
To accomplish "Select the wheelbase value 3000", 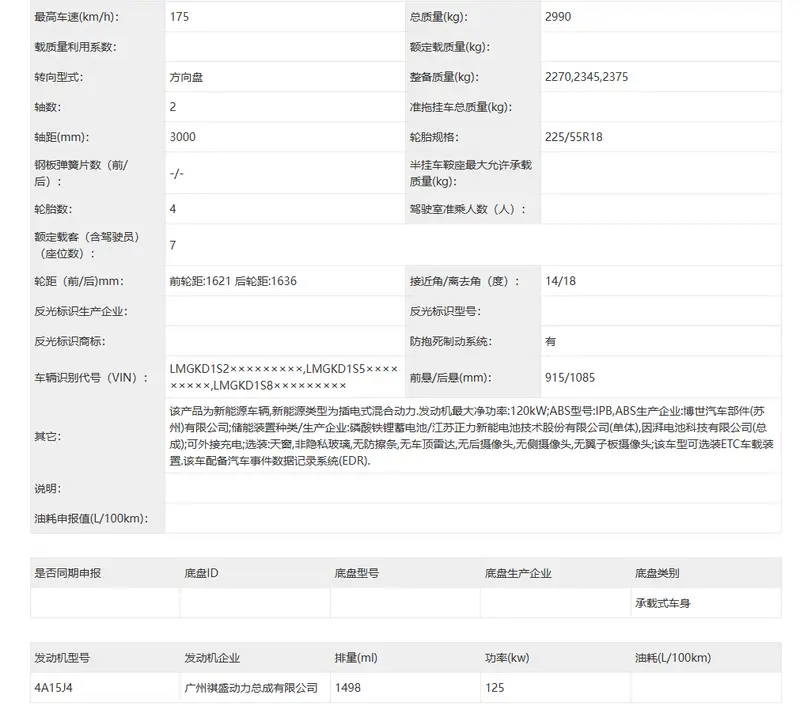I will click(x=183, y=137).
